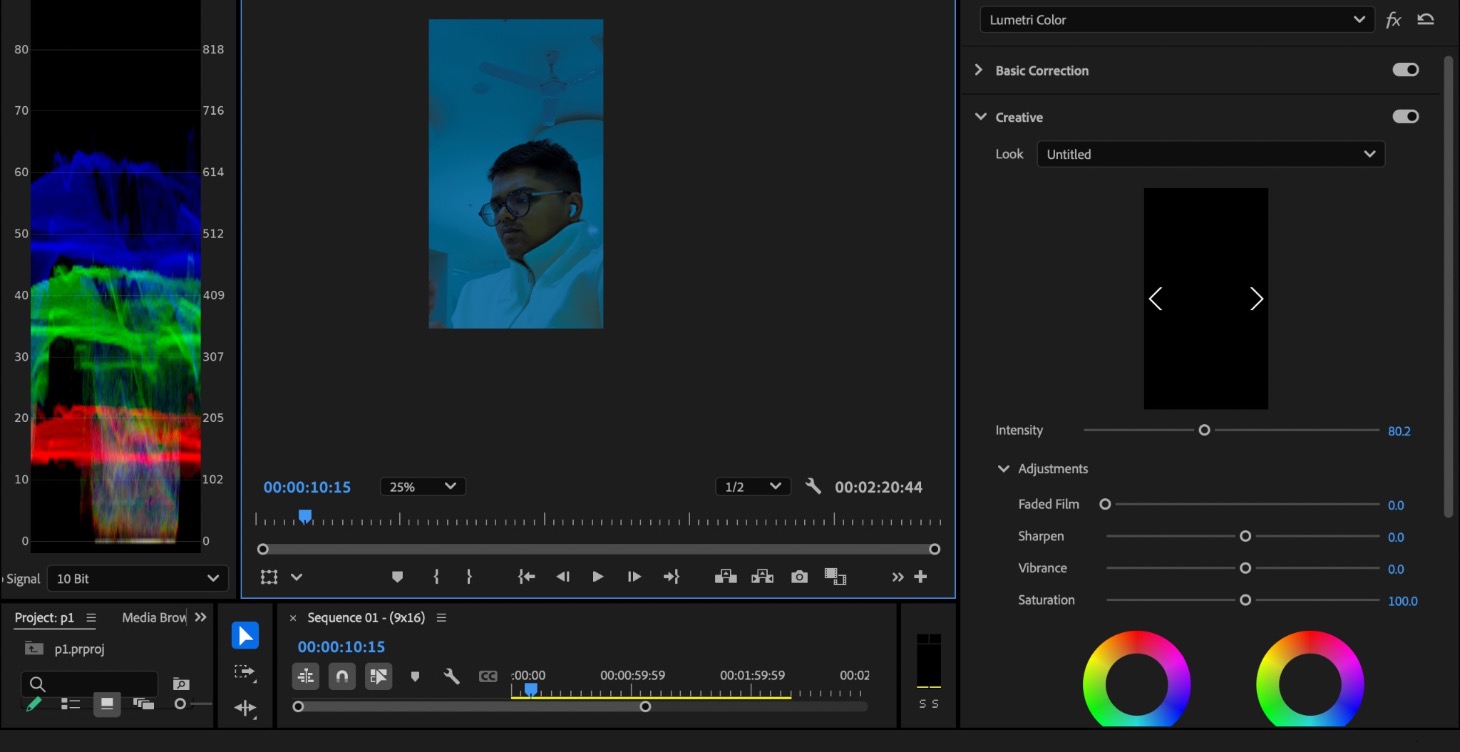Open Project panel hamburger menu

(x=91, y=617)
